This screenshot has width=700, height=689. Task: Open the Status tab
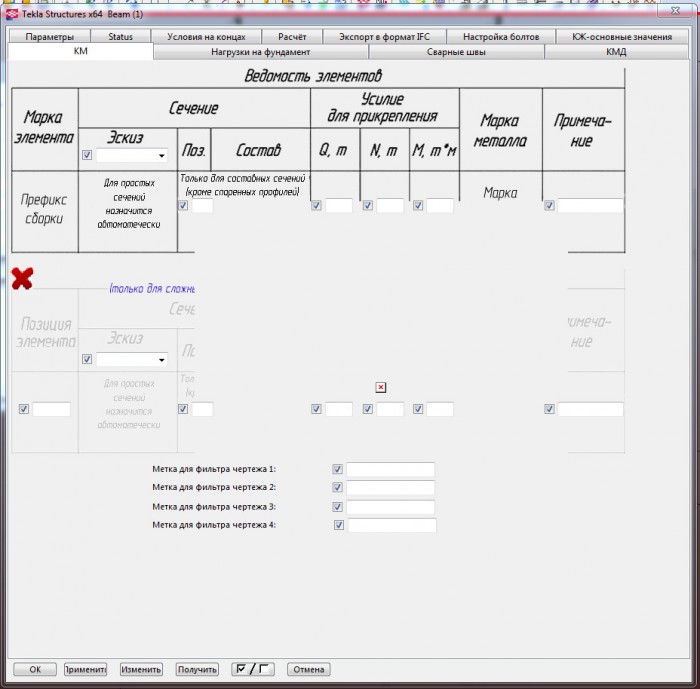pos(121,37)
